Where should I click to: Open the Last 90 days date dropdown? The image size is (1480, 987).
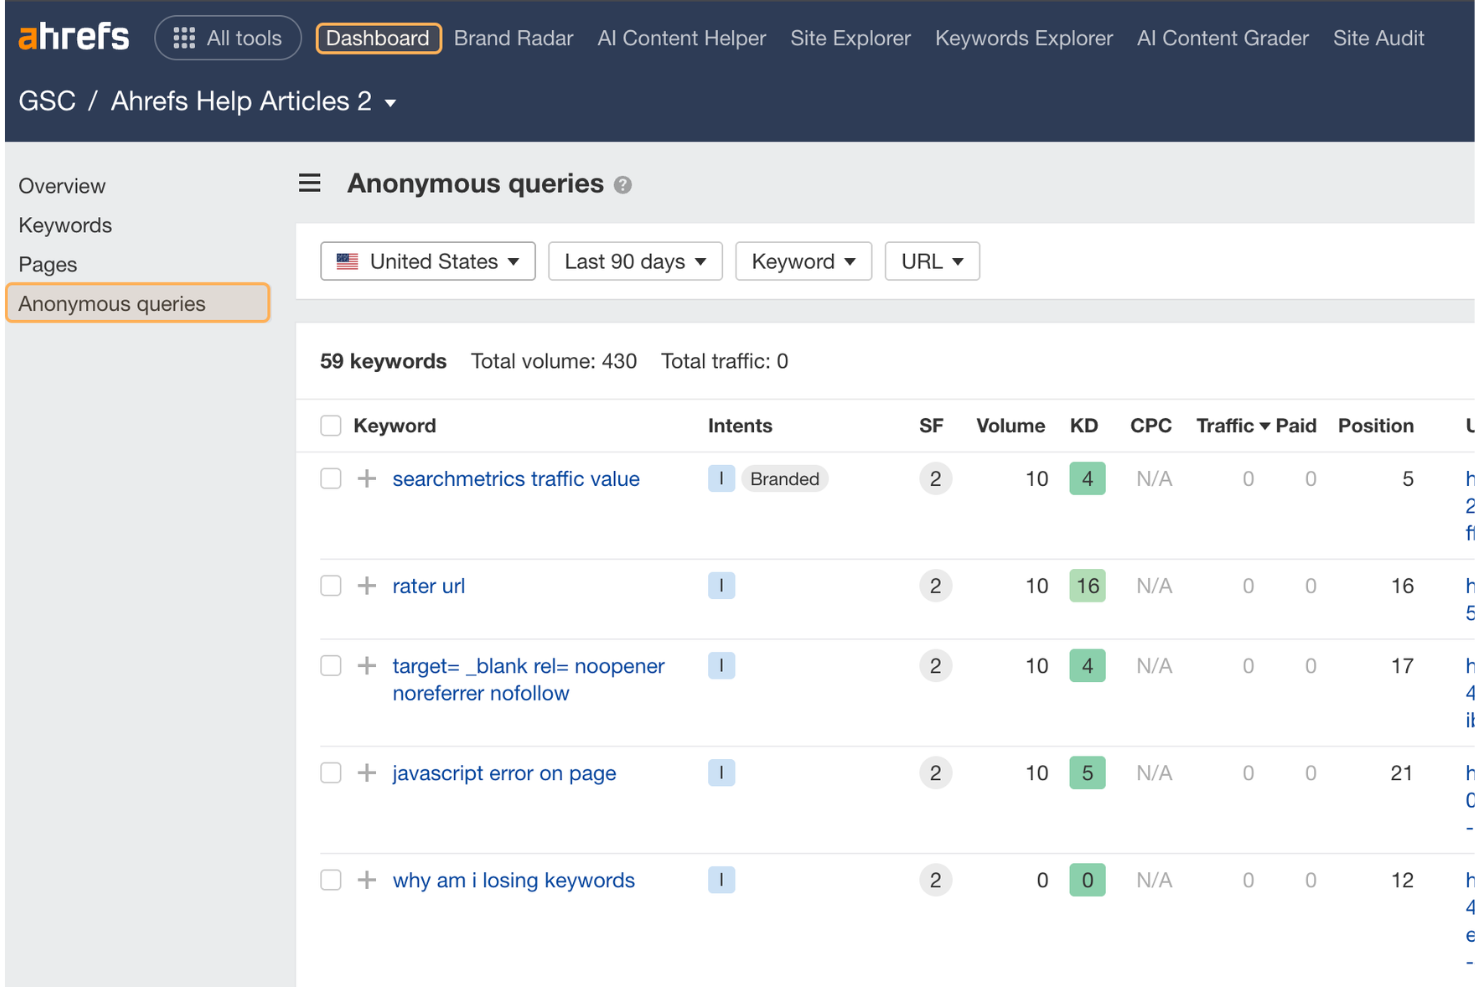[x=635, y=261]
